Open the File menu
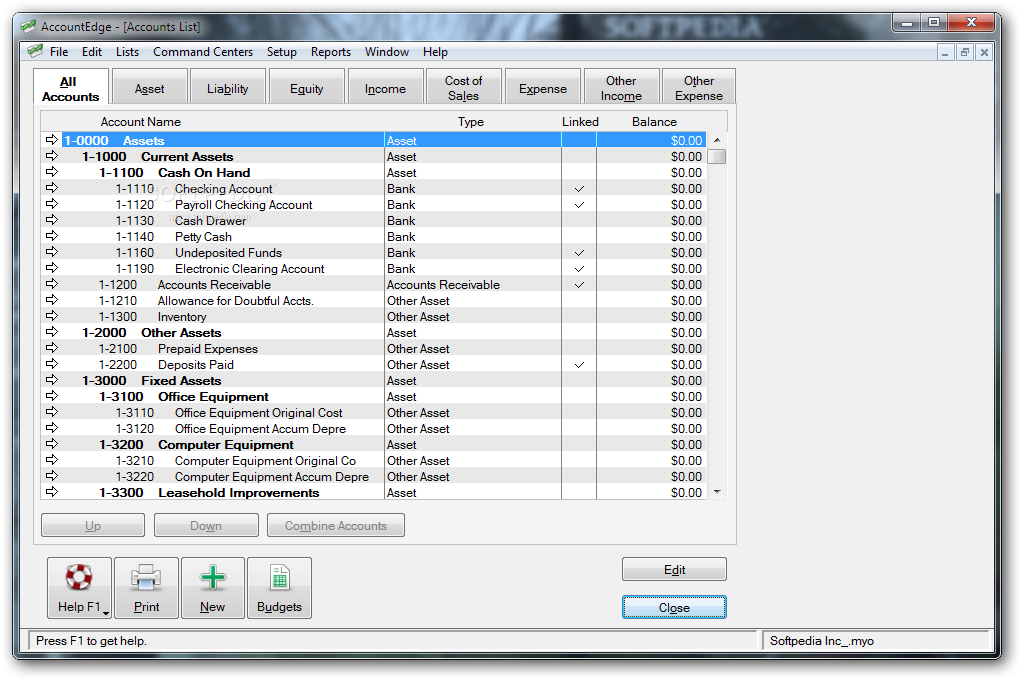 (59, 52)
